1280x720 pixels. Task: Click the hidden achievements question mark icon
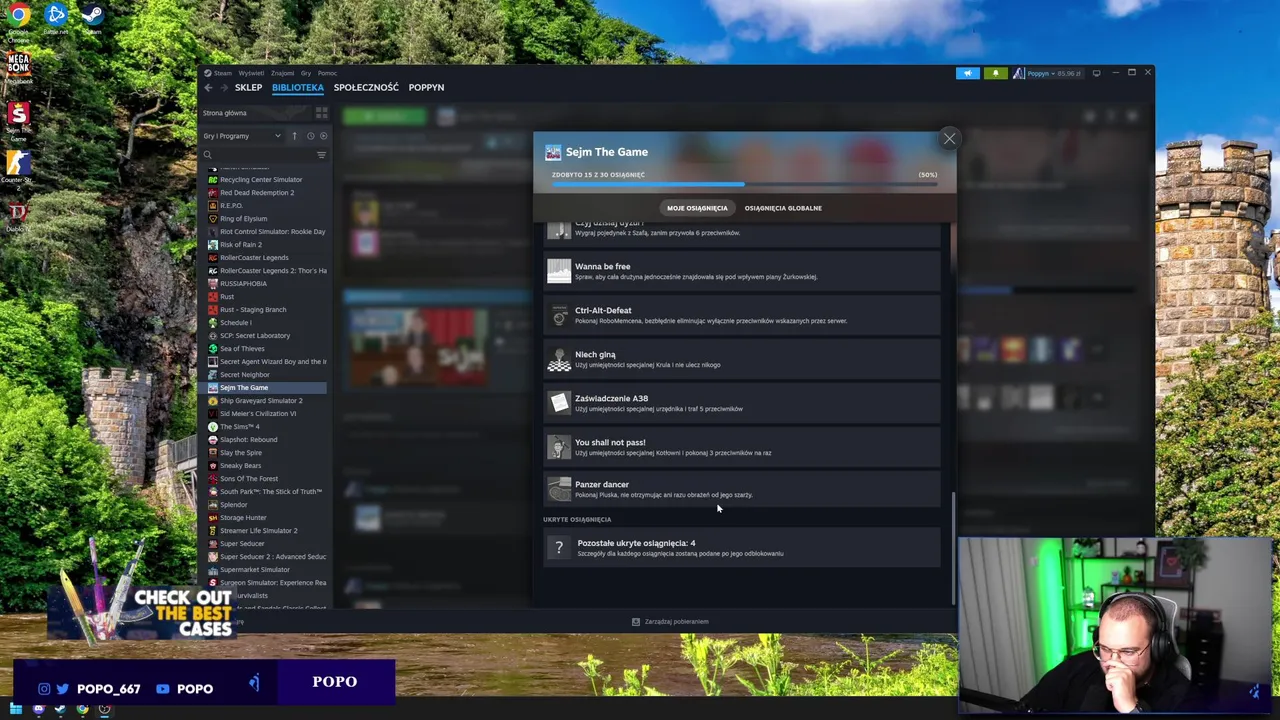coord(559,548)
